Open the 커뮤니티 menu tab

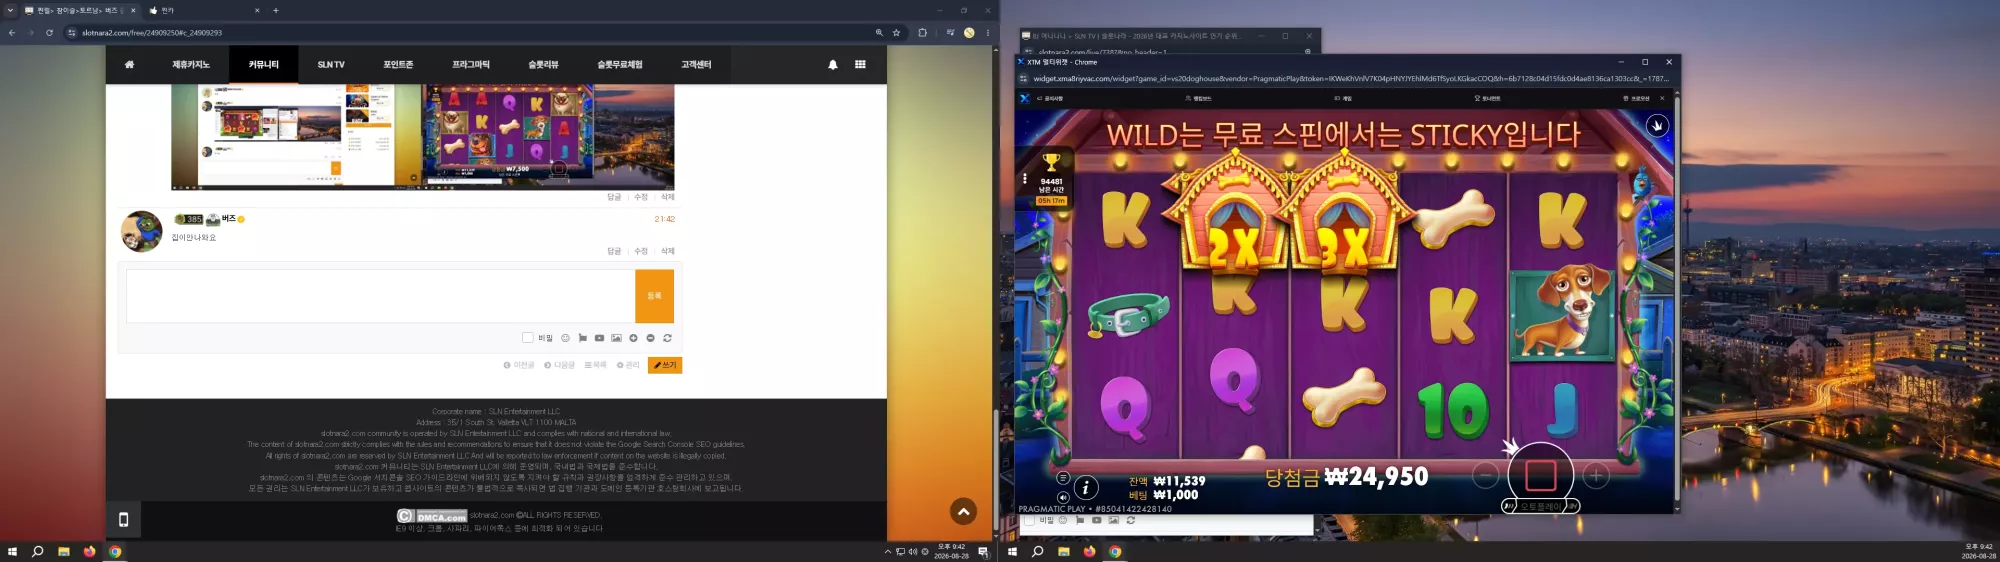(x=264, y=64)
